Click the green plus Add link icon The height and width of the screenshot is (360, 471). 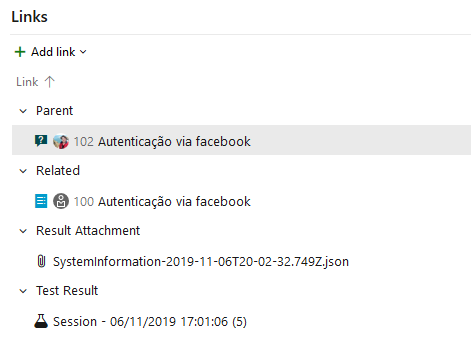pyautogui.click(x=20, y=52)
